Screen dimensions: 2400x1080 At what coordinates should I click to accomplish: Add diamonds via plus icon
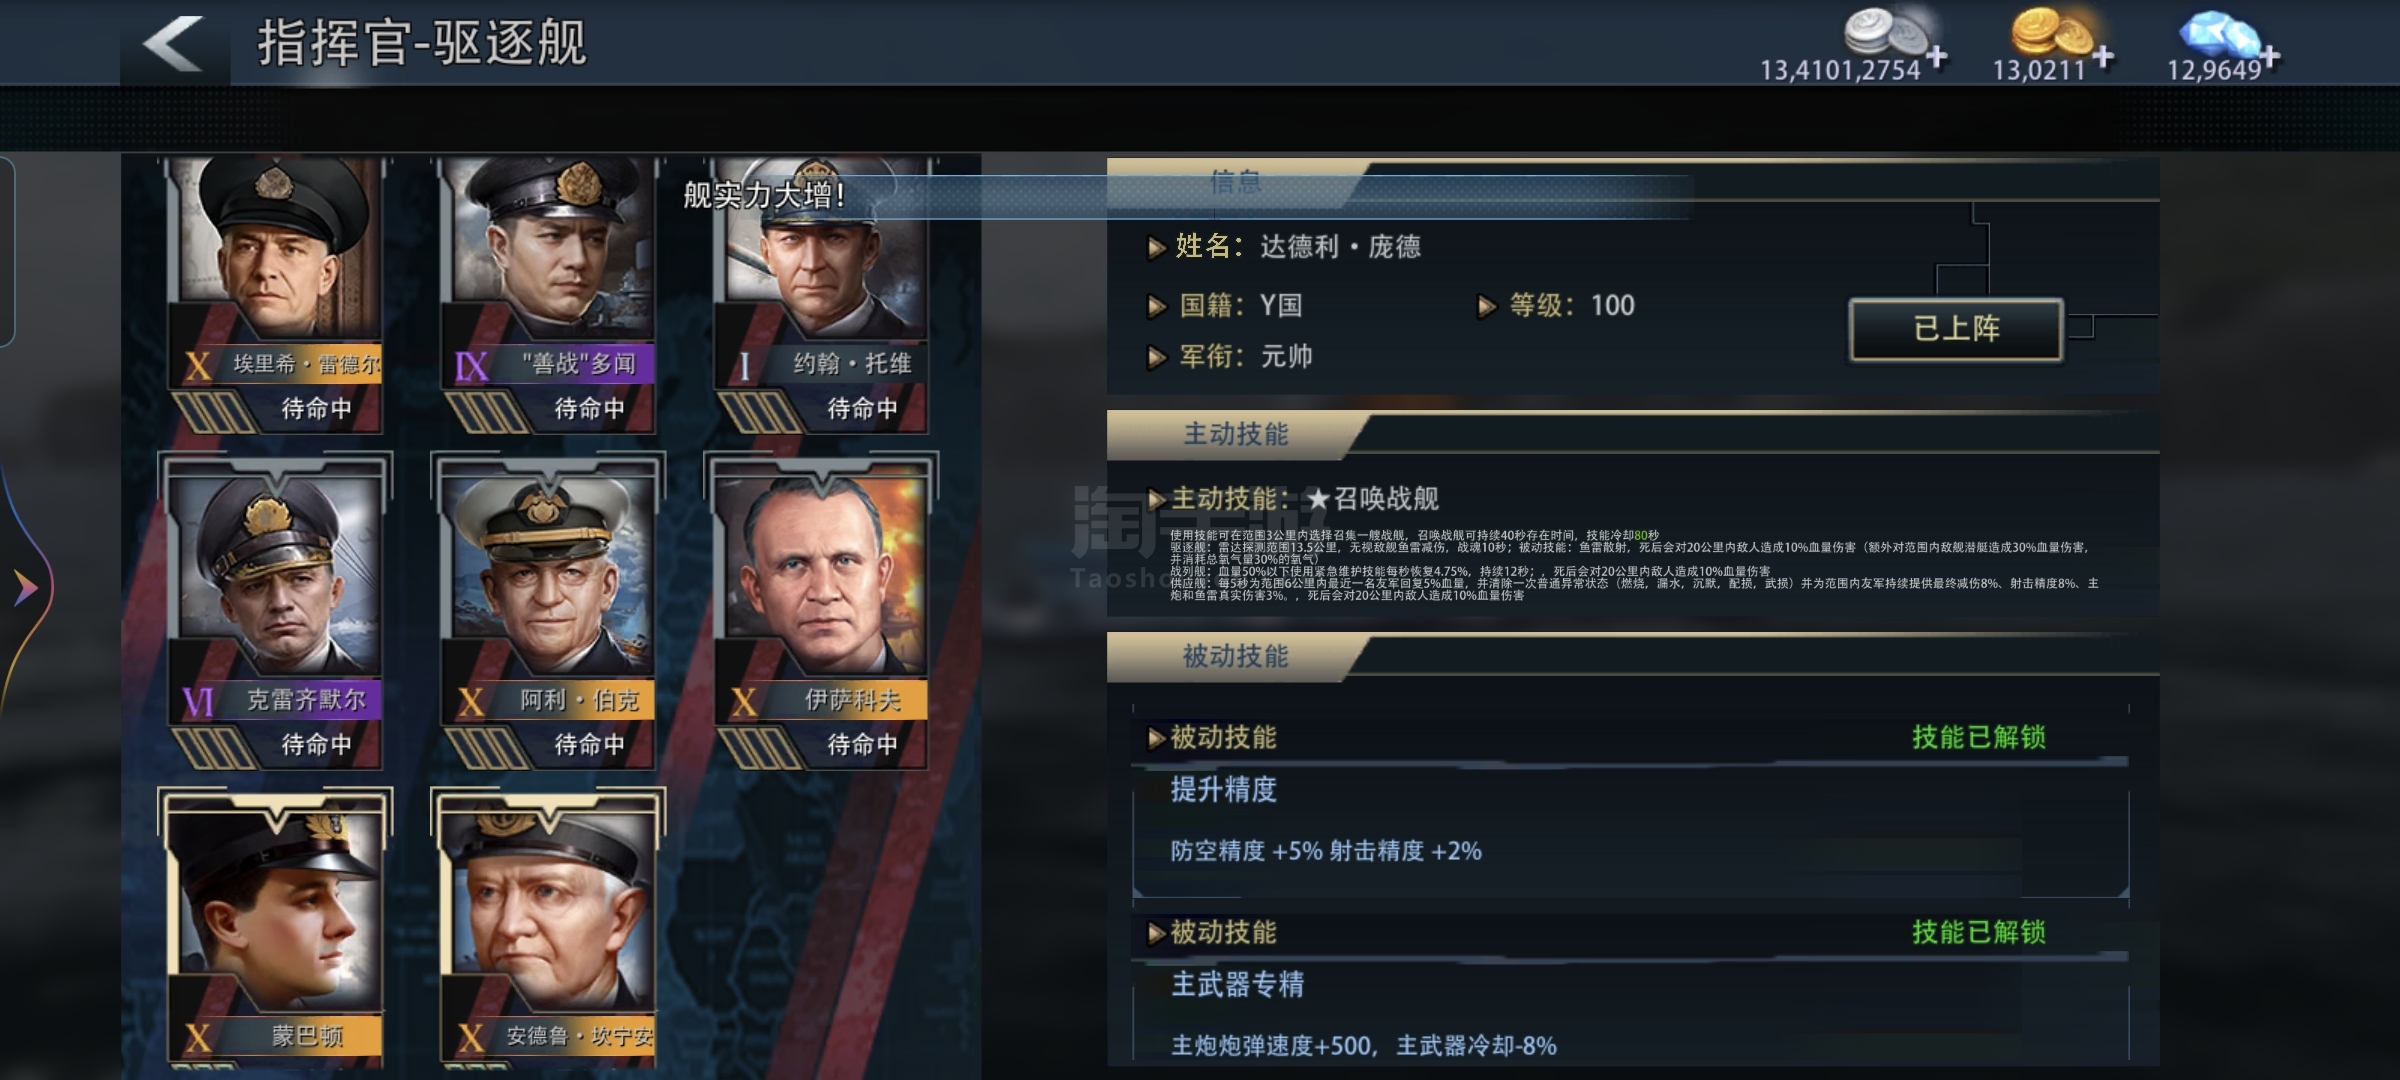click(2270, 56)
